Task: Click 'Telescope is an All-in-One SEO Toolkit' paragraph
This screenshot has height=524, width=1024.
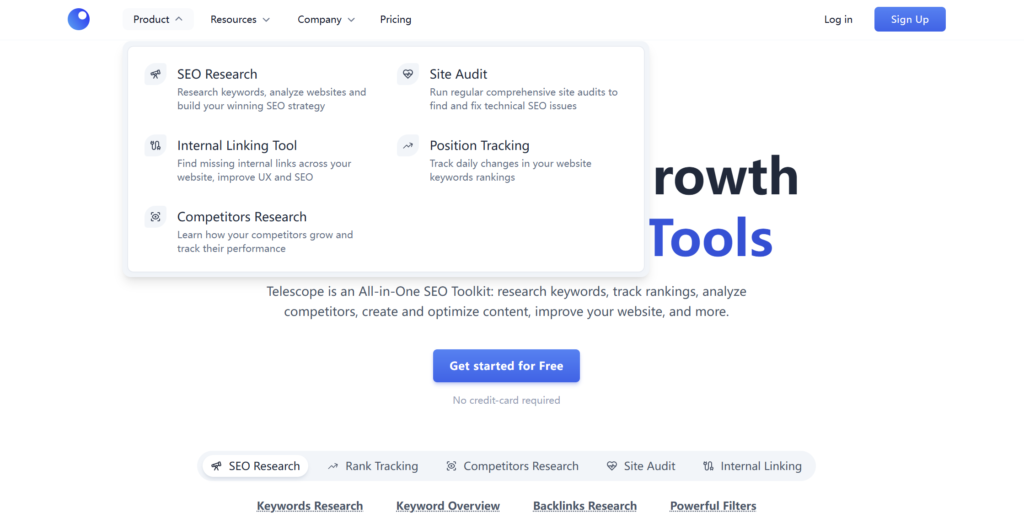Action: click(506, 301)
